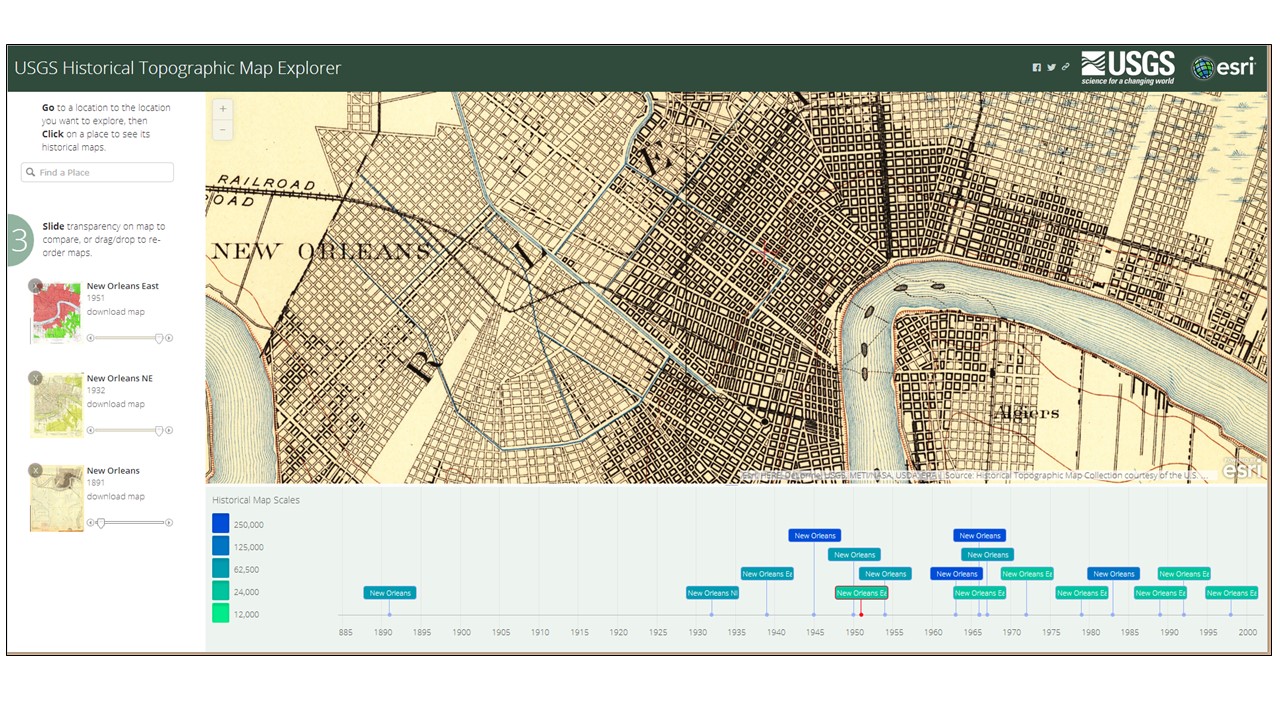Decrease transparency arrow for 1891 map
Image resolution: width=1280 pixels, height=720 pixels.
coord(91,522)
